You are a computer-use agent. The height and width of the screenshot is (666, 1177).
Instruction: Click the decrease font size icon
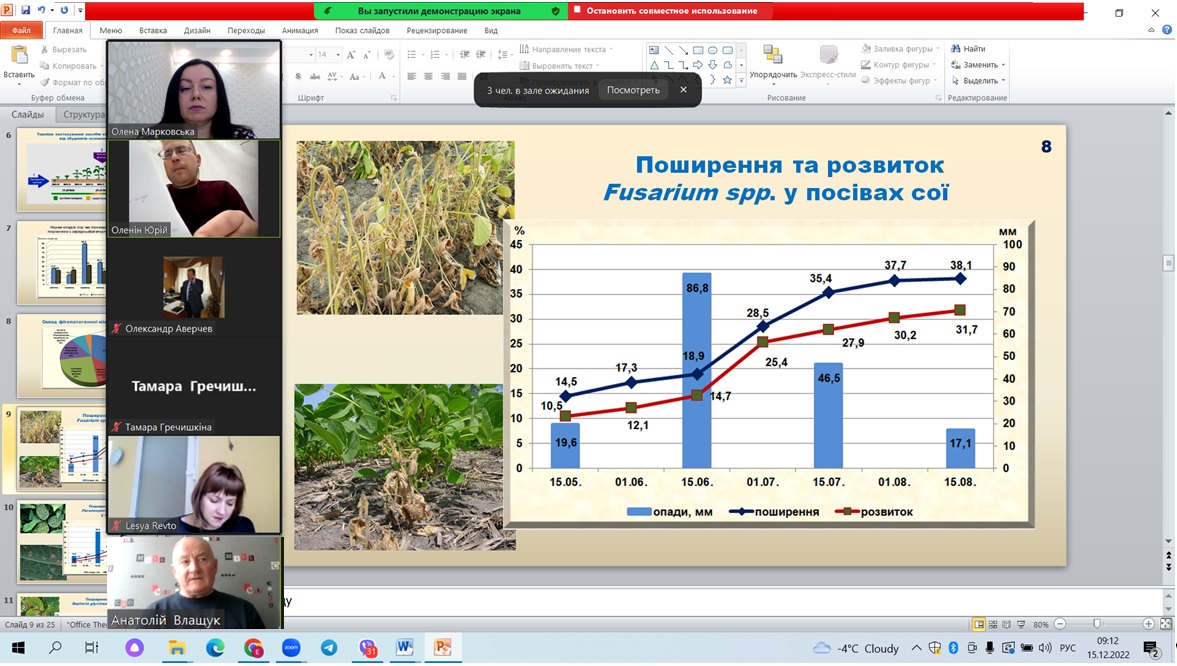[x=366, y=55]
